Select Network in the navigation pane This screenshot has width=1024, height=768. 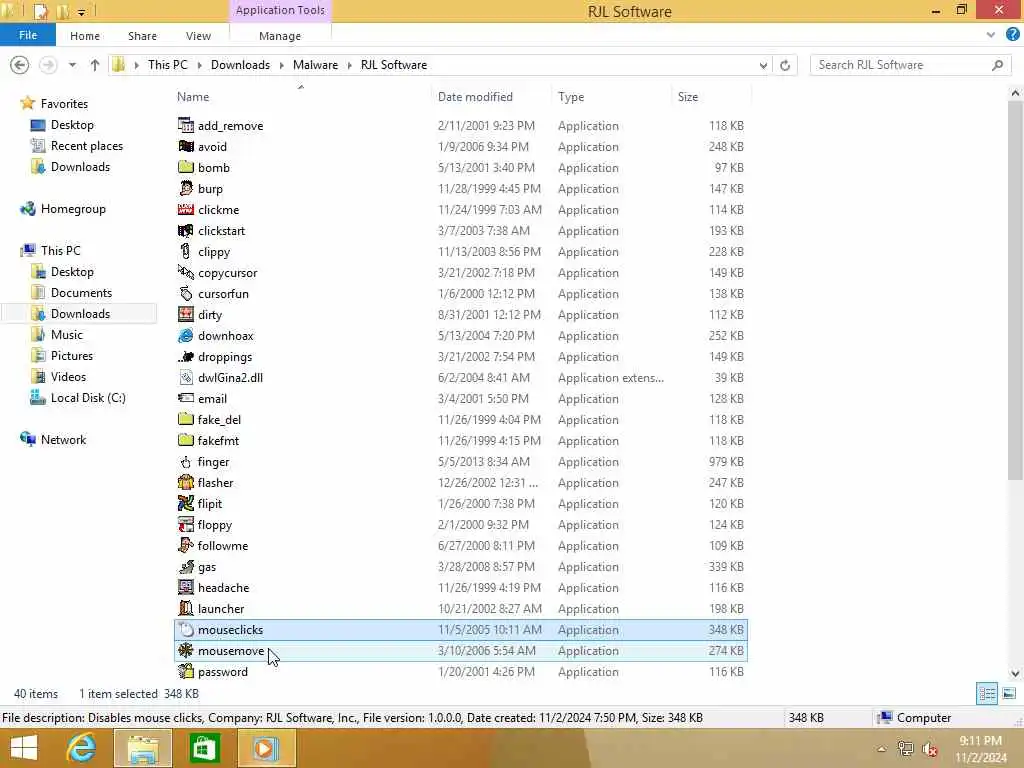click(63, 440)
